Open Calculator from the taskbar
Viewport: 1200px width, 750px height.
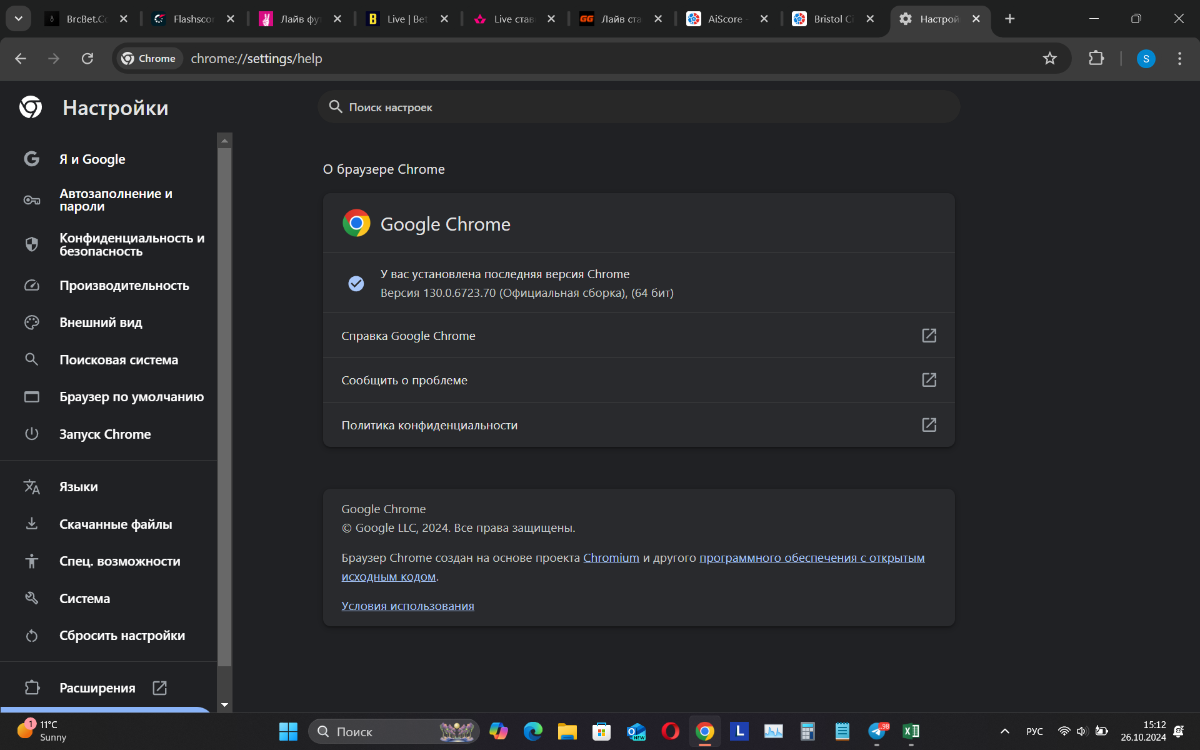808,731
